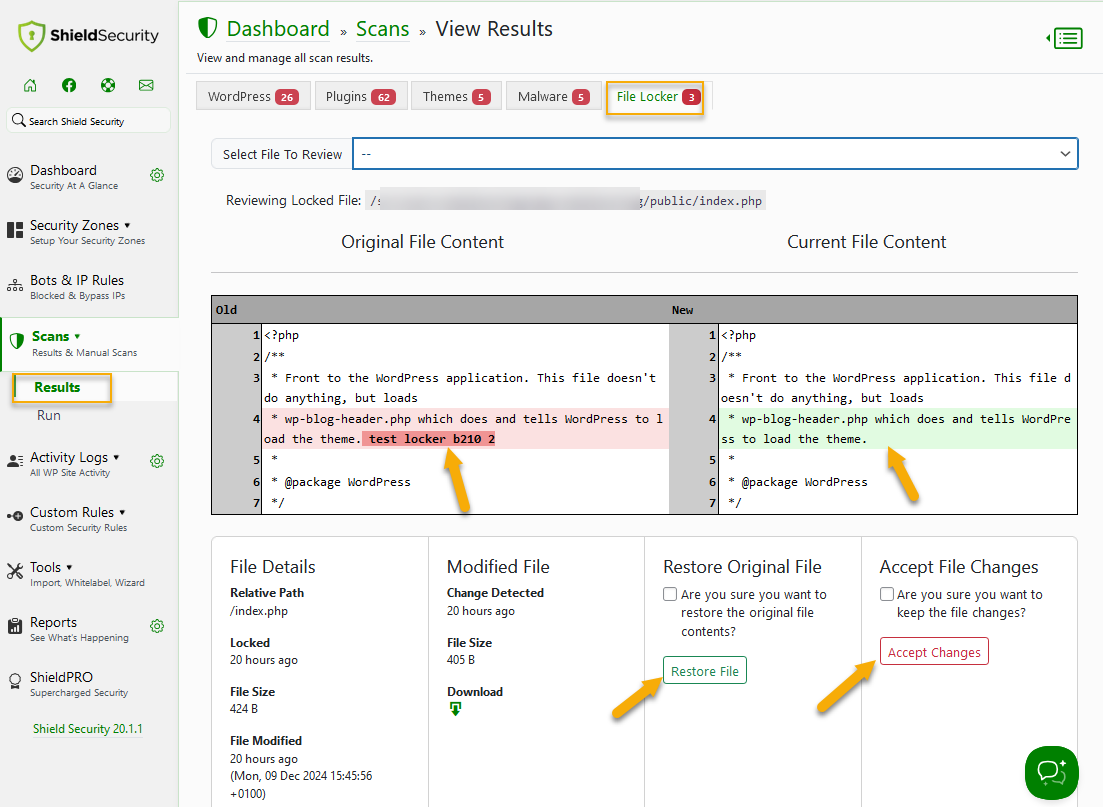Open Shield Security 20.1.1 version link
The width and height of the screenshot is (1103, 807).
click(x=88, y=729)
